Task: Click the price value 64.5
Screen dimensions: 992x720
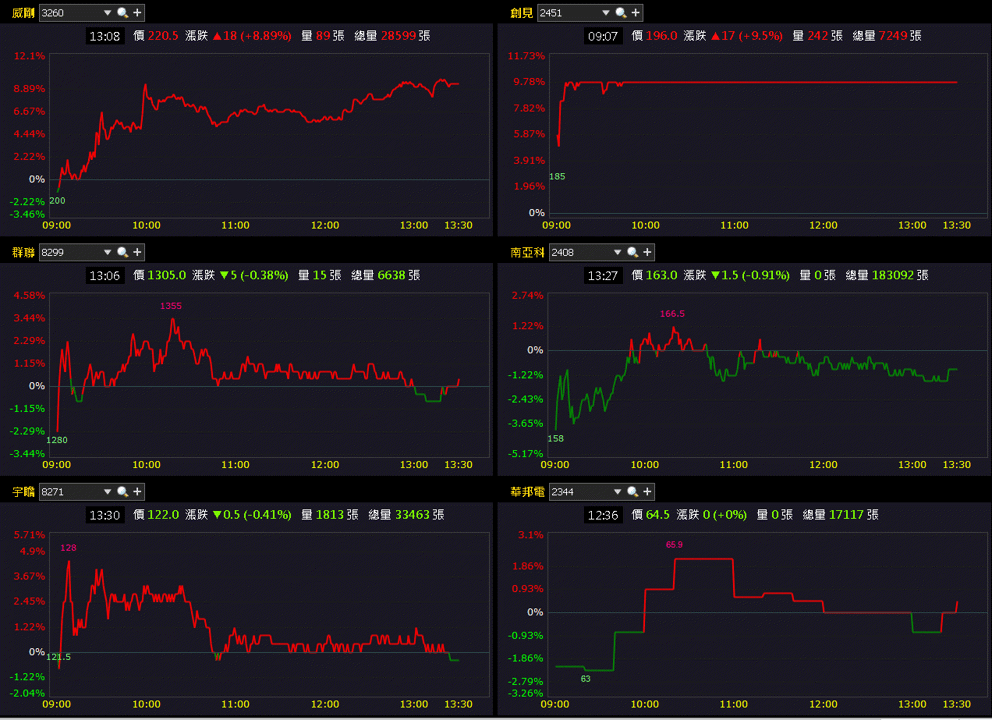Action: pyautogui.click(x=658, y=515)
